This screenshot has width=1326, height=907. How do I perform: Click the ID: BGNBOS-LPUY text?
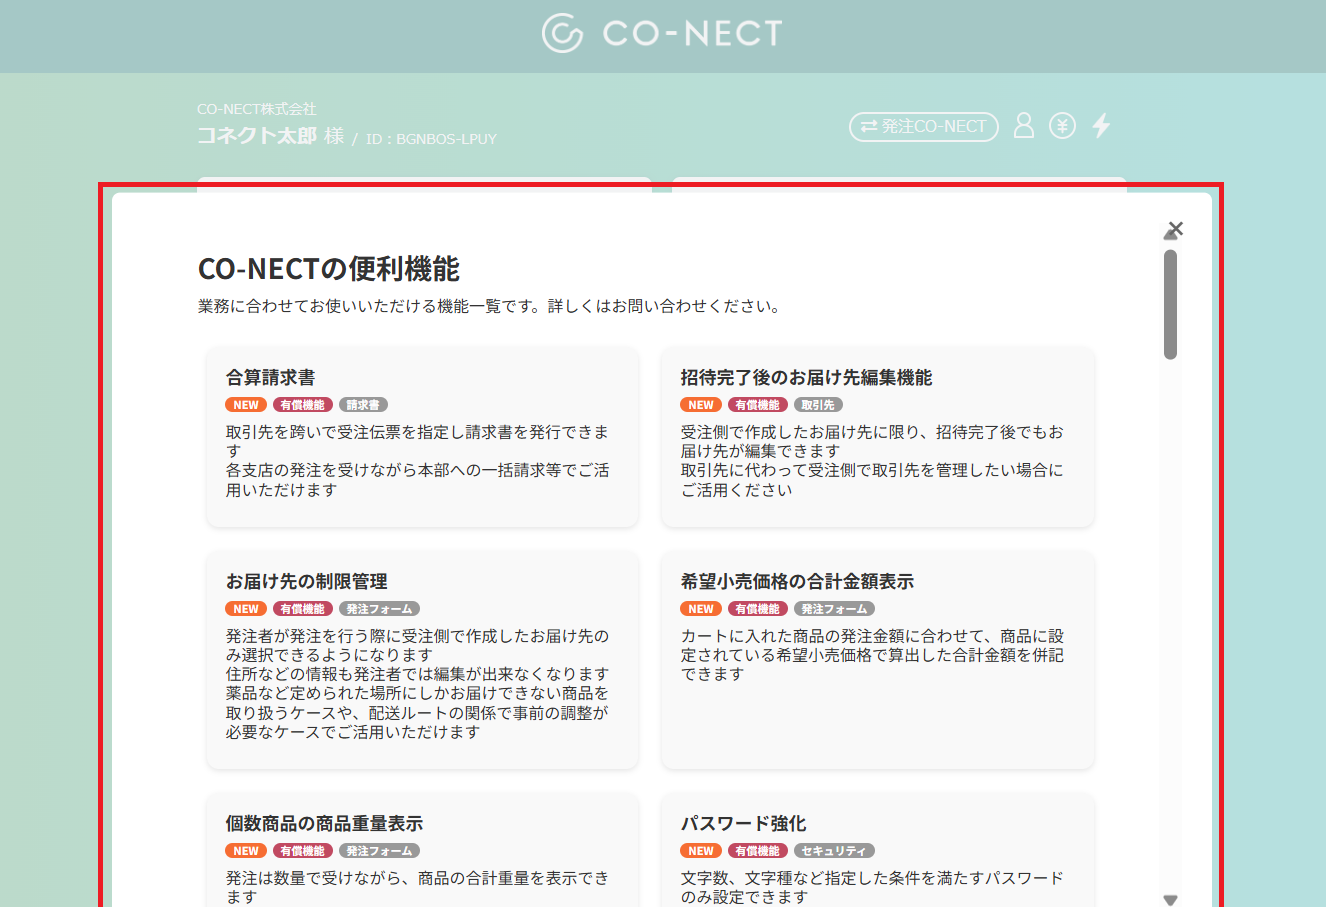coord(431,139)
